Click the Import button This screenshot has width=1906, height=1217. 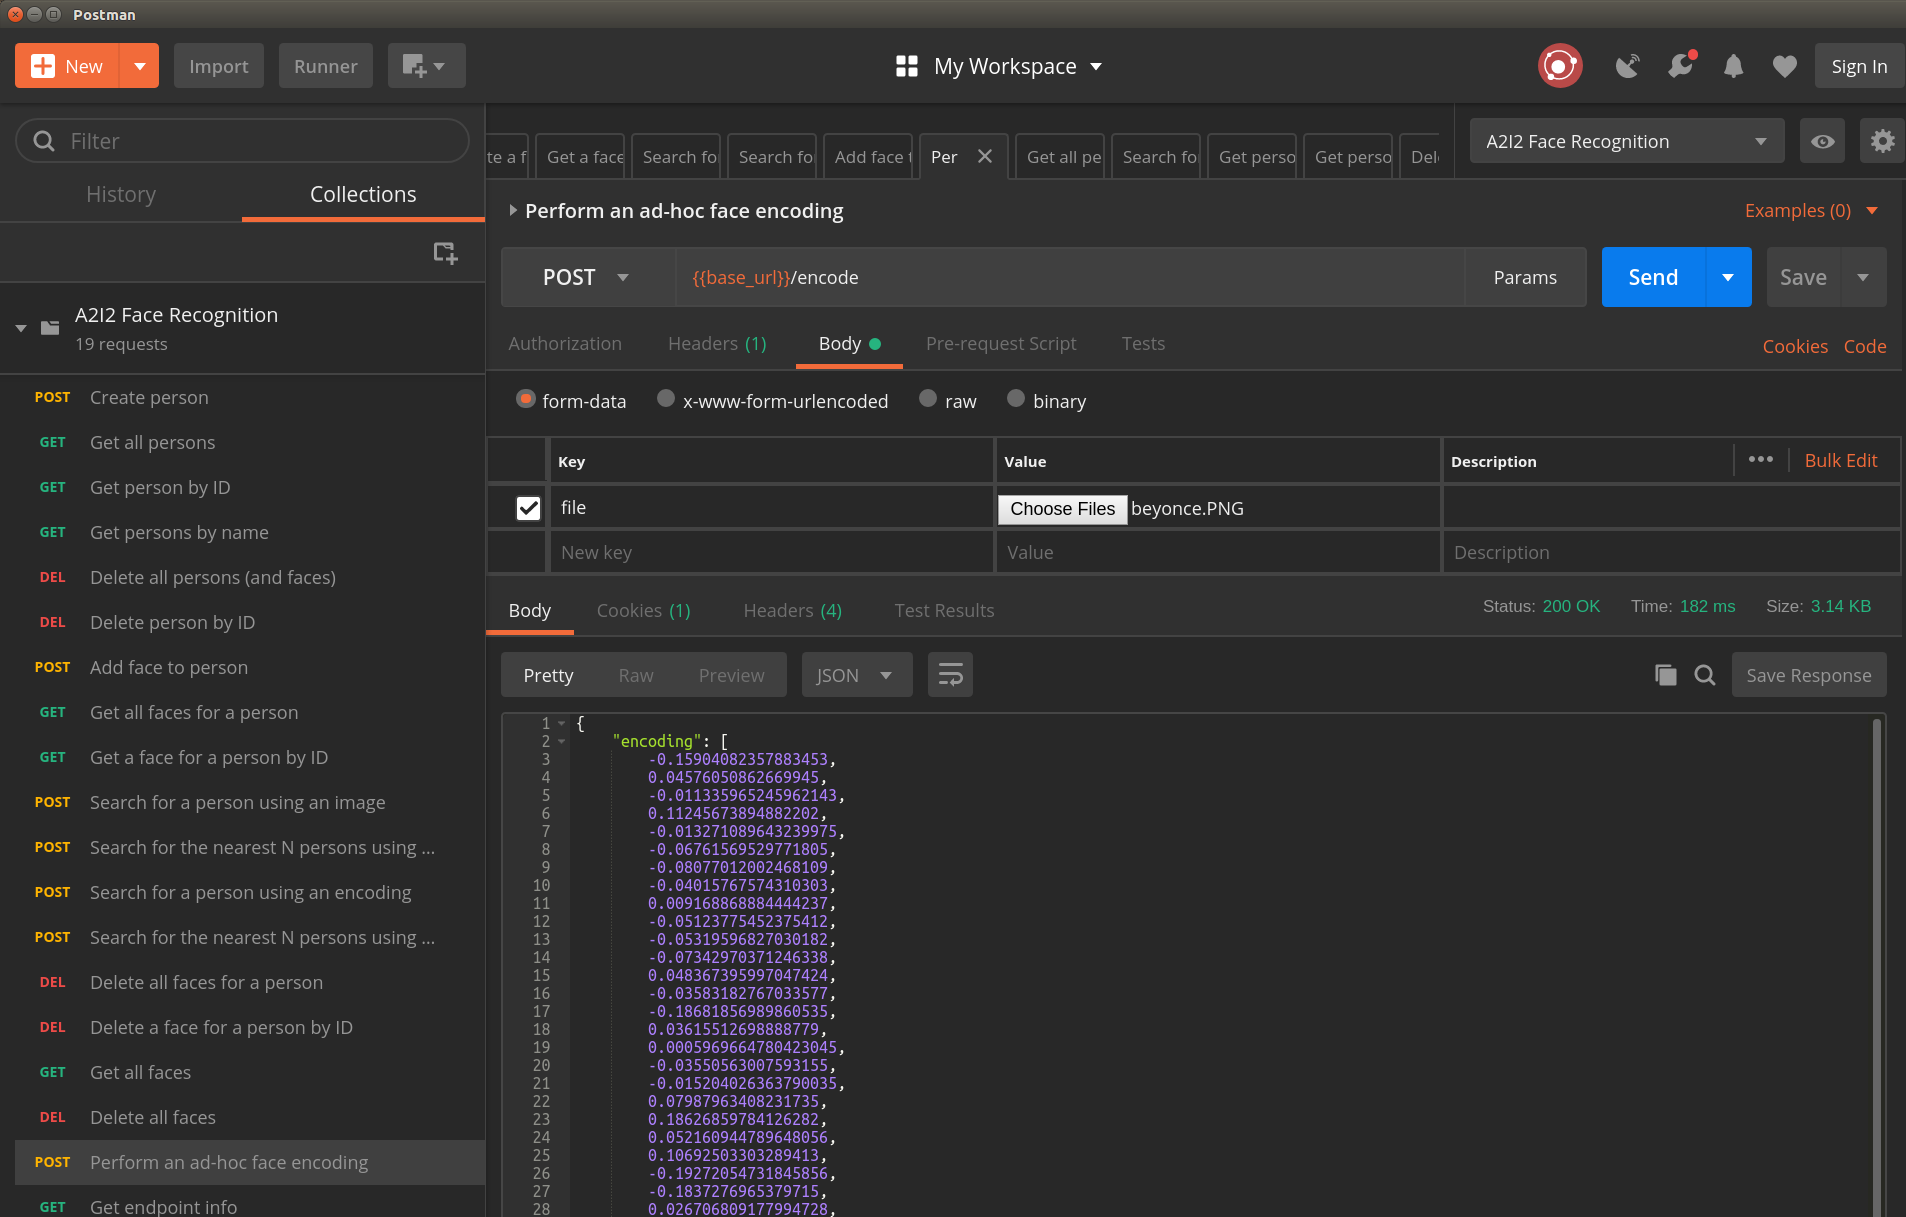(x=218, y=66)
